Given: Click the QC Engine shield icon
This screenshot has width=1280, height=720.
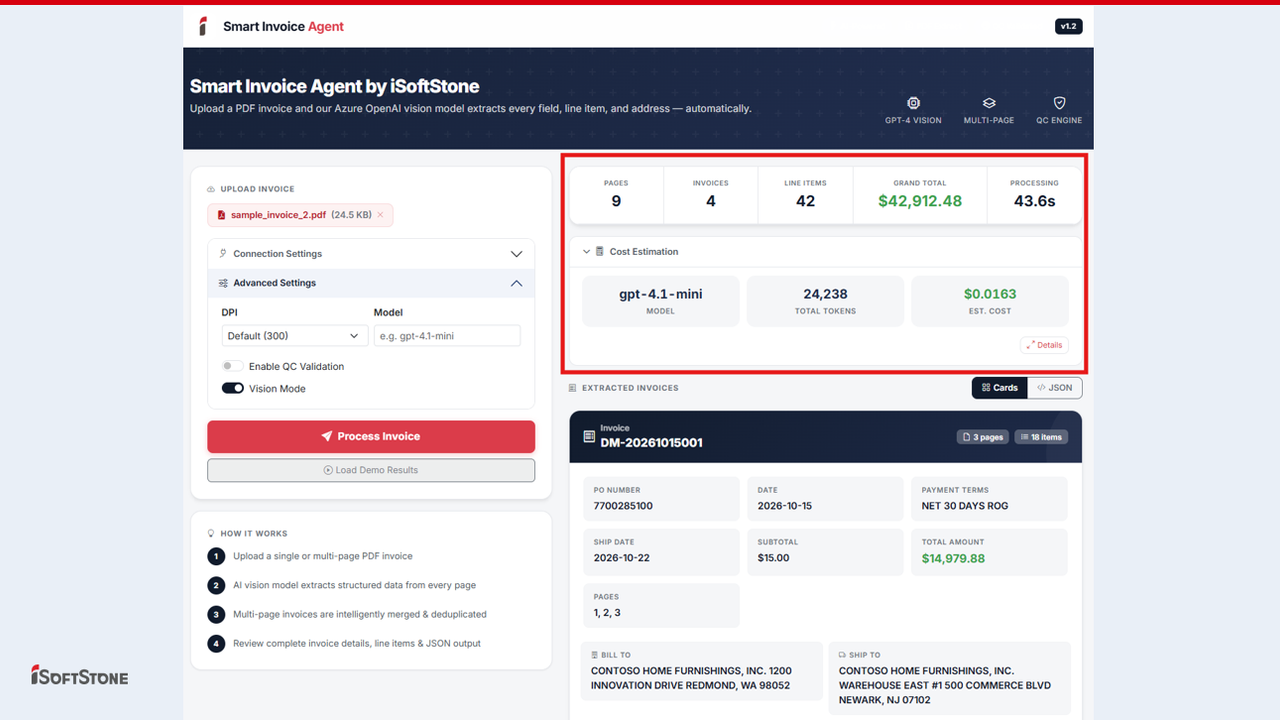Looking at the screenshot, I should coord(1059,103).
